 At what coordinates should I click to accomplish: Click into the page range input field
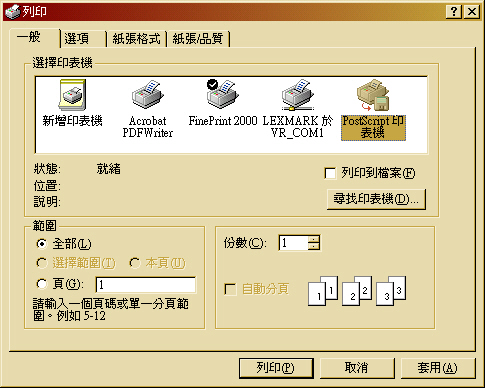pos(146,285)
